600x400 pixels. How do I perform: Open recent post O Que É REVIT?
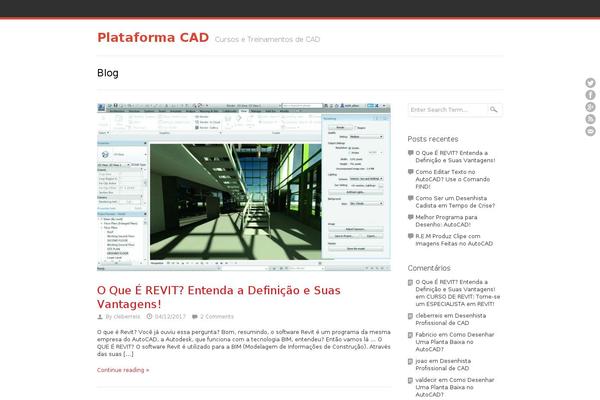455,157
